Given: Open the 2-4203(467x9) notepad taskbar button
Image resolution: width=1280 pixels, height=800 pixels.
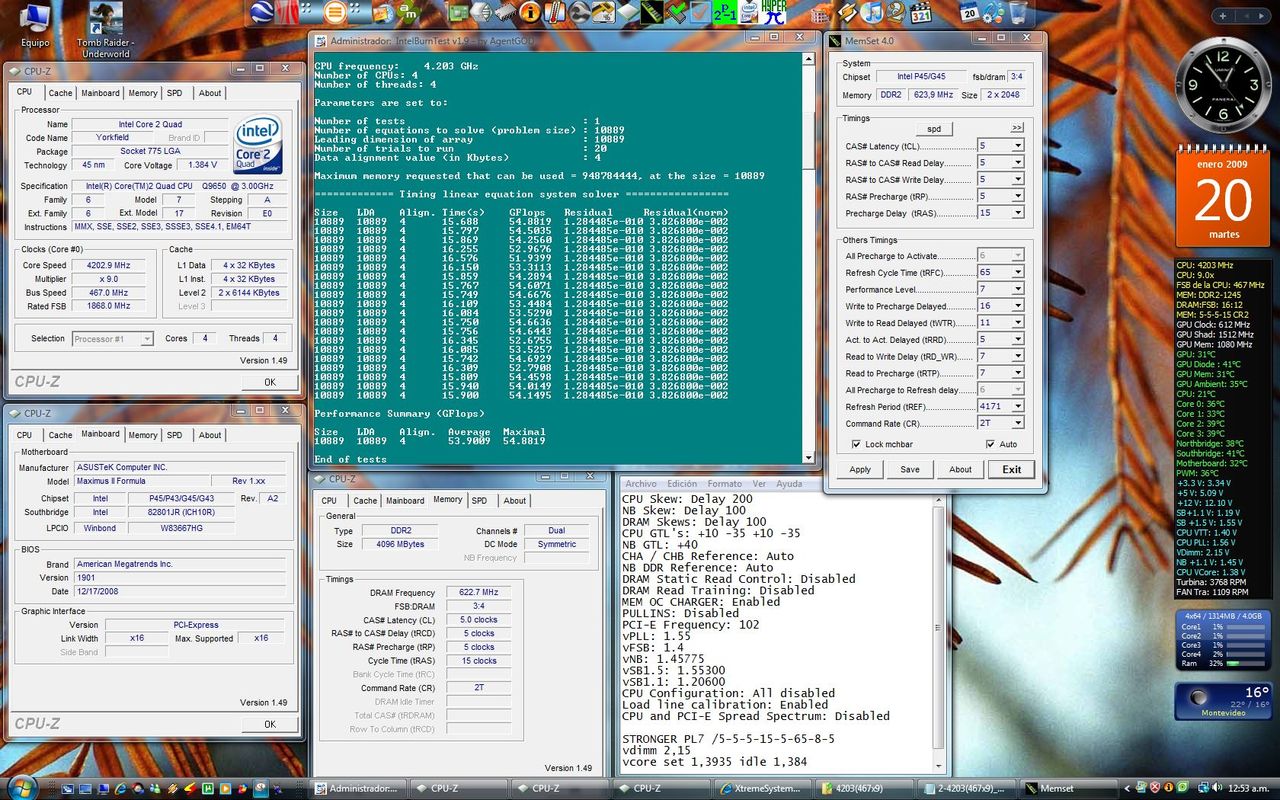Looking at the screenshot, I should click(968, 788).
